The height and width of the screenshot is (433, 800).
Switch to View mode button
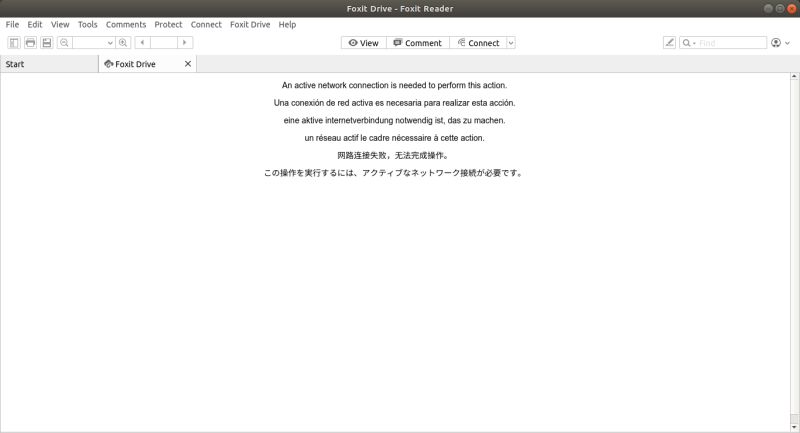tap(364, 43)
